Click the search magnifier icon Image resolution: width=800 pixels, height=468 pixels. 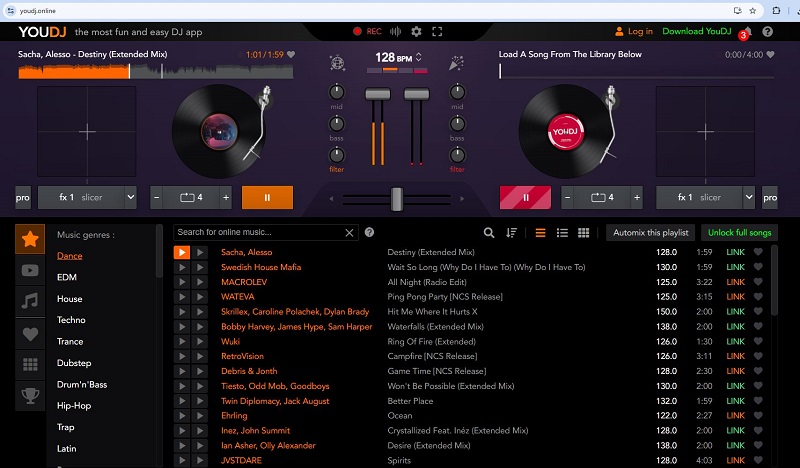489,233
